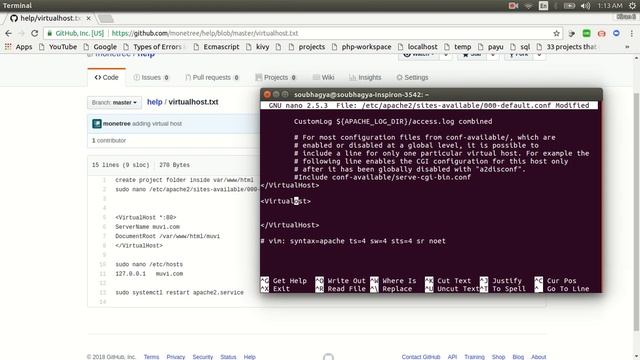Viewport: 640px width, 360px height.
Task: Click the browser back arrow
Action: [x=8, y=33]
